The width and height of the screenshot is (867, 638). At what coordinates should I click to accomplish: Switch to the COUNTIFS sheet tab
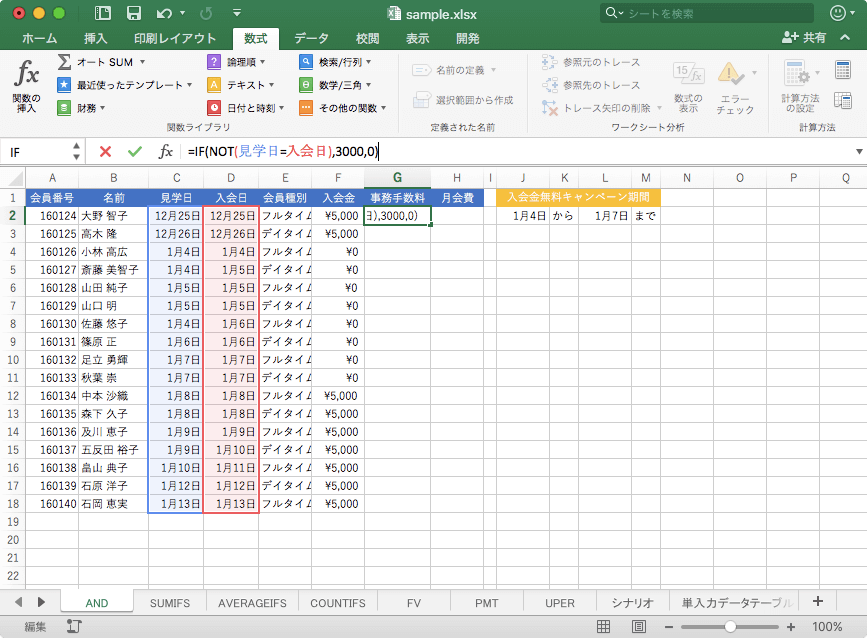coord(338,603)
